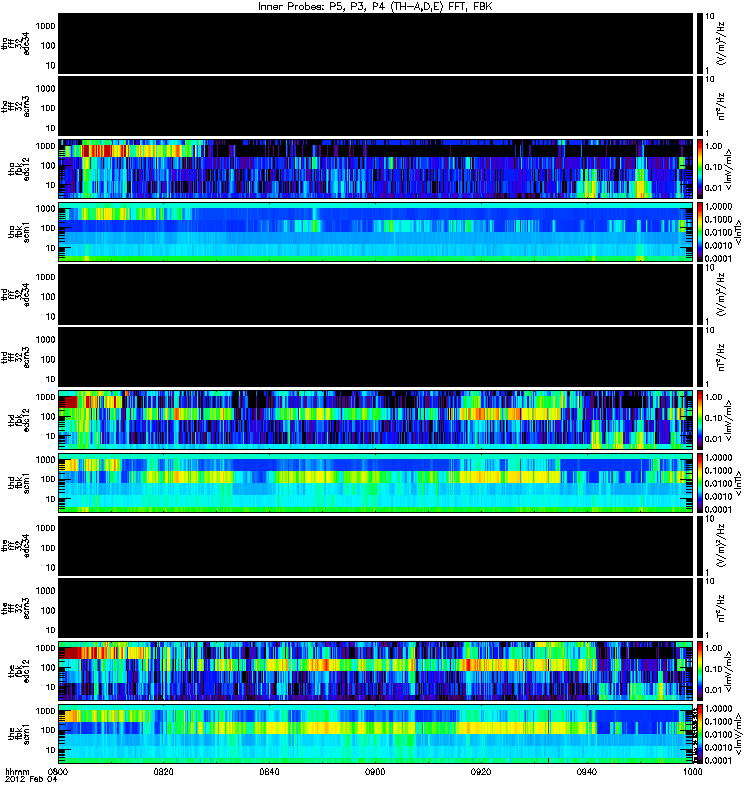Select the the fbk scm1 spectrogram panel
750x800 pixels.
click(x=376, y=734)
